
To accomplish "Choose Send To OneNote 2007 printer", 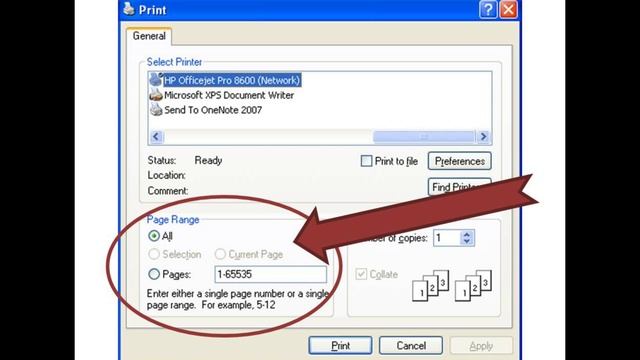I will [213, 110].
